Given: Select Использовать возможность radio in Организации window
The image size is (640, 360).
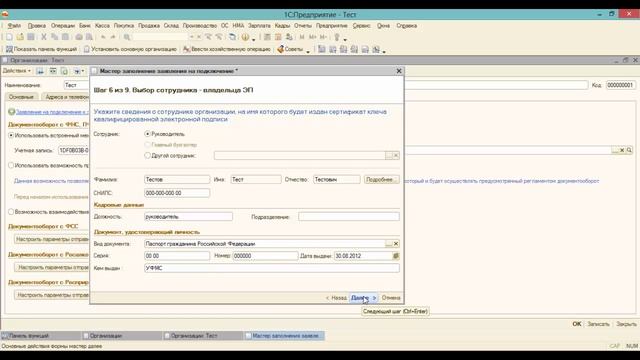Looking at the screenshot, I should (11, 165).
